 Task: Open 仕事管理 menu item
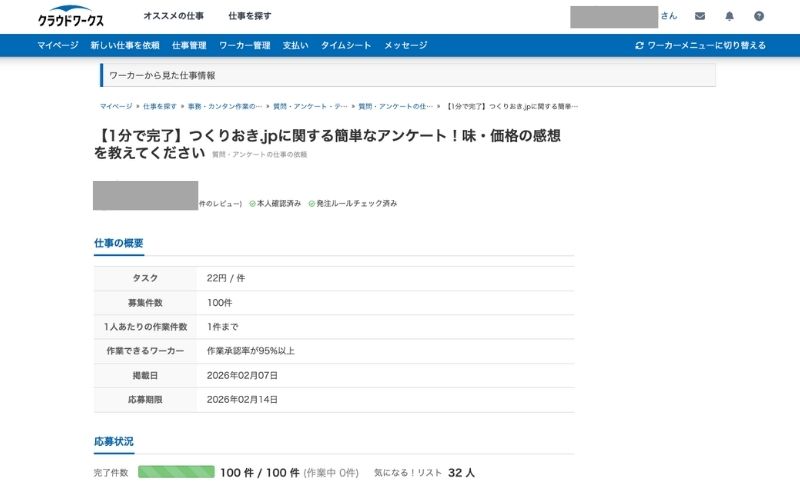[189, 45]
